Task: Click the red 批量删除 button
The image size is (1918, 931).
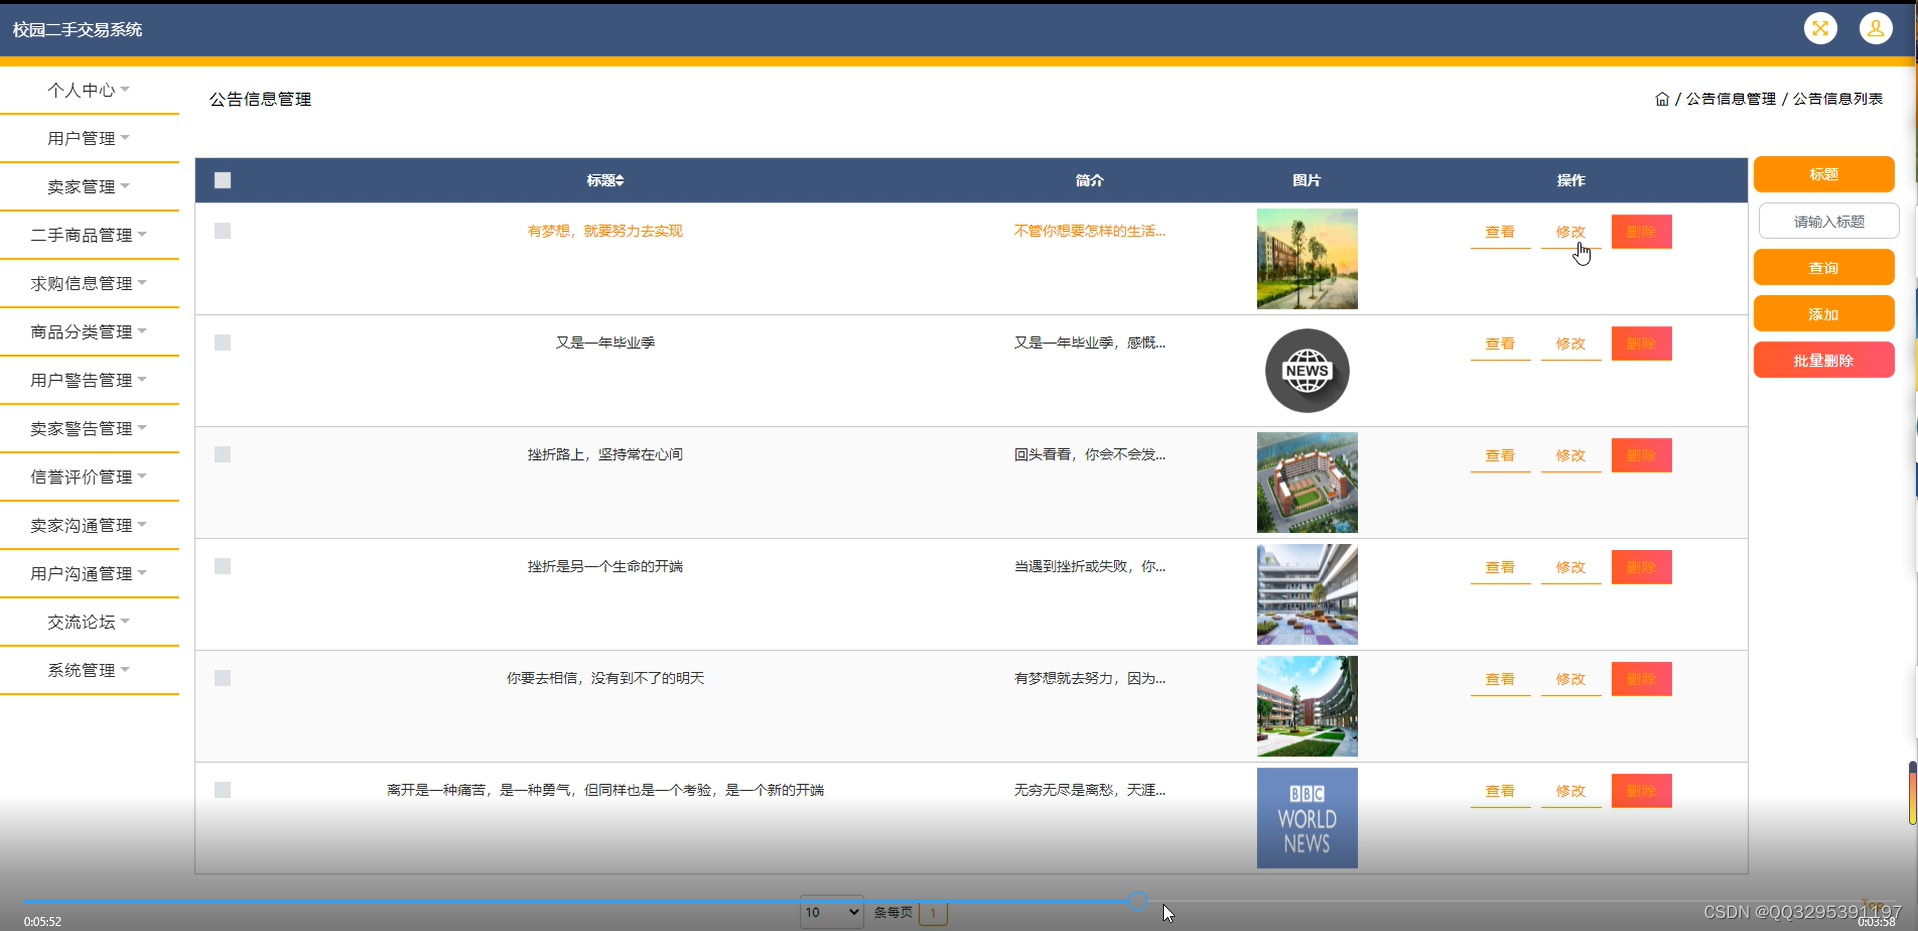Action: pyautogui.click(x=1824, y=360)
